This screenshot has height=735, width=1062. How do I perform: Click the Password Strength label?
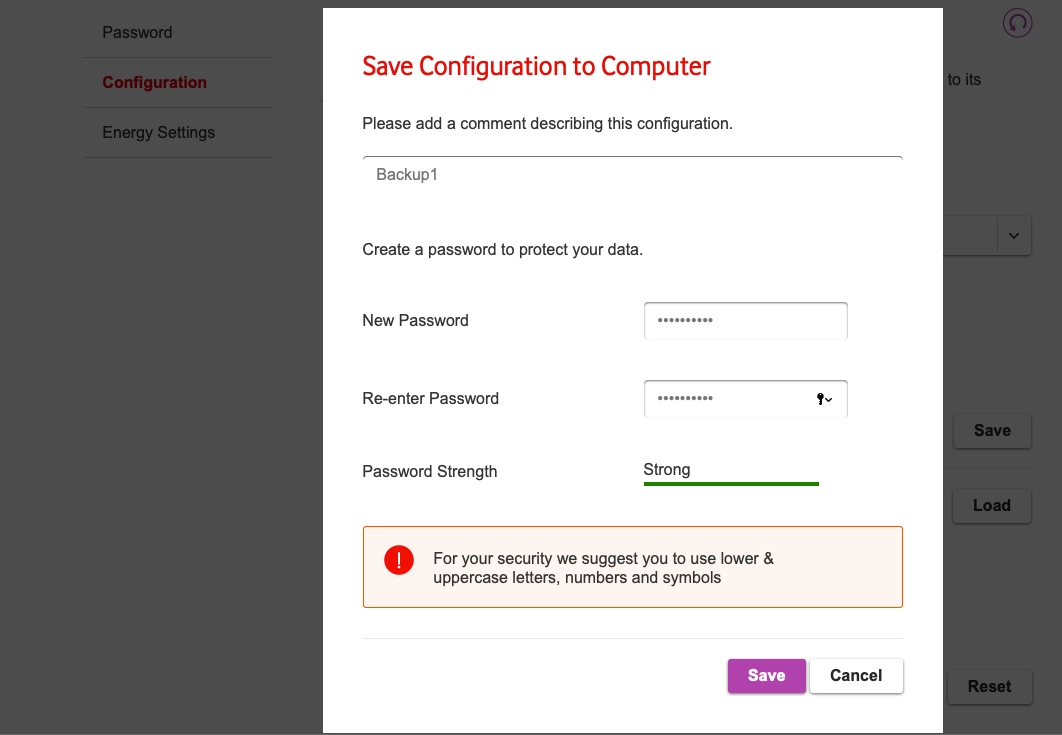point(429,471)
